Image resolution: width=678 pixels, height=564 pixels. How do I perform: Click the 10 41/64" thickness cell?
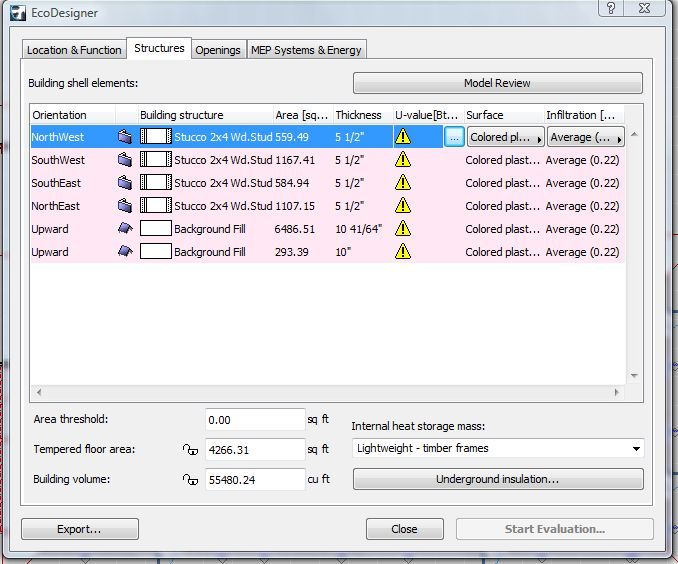click(358, 229)
